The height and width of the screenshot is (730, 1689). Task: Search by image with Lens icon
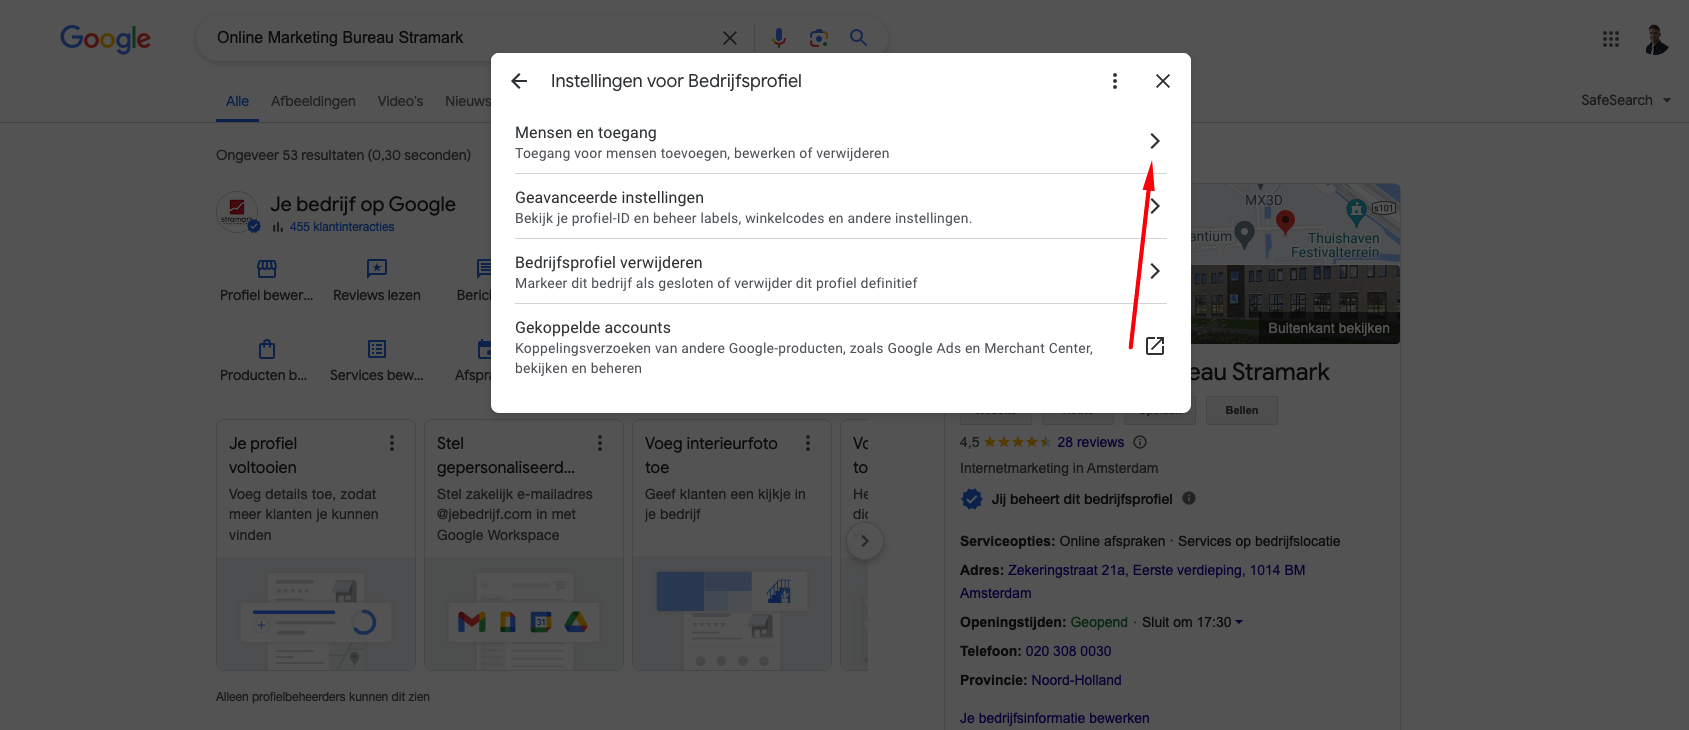819,38
